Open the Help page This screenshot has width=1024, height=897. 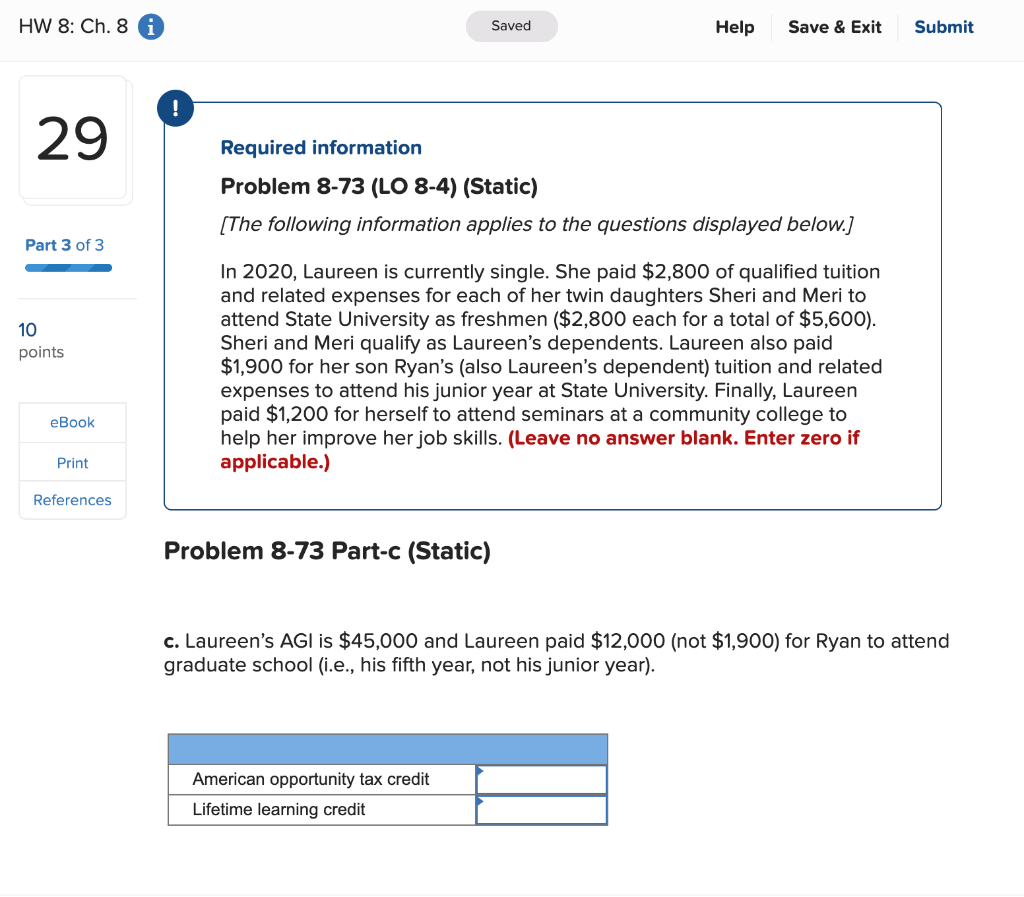click(734, 27)
